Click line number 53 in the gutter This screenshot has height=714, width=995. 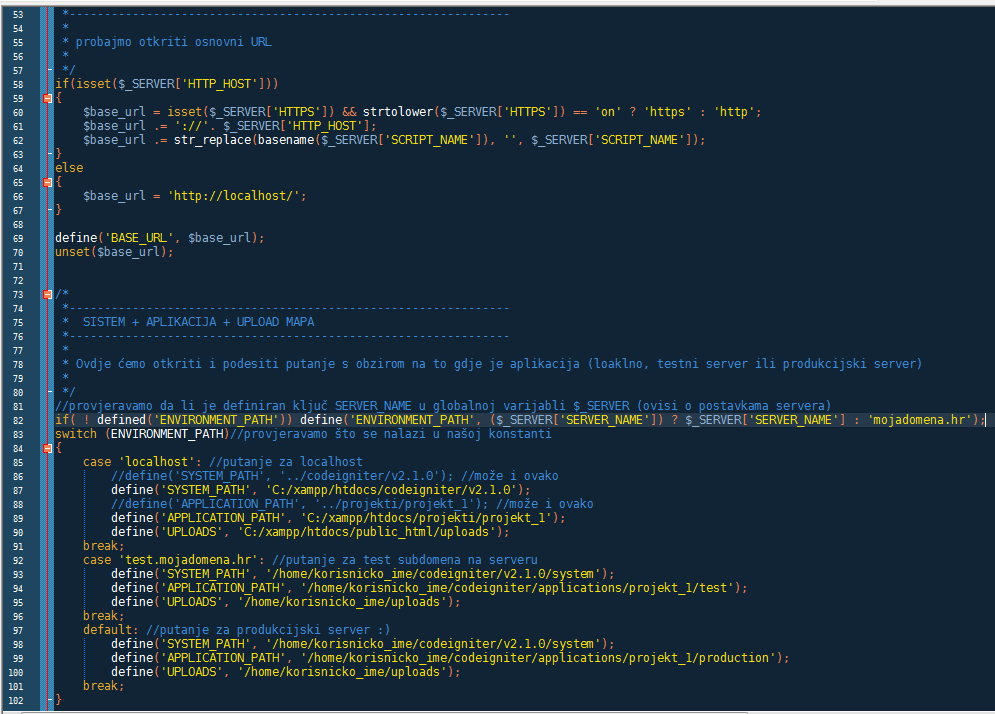(18, 14)
